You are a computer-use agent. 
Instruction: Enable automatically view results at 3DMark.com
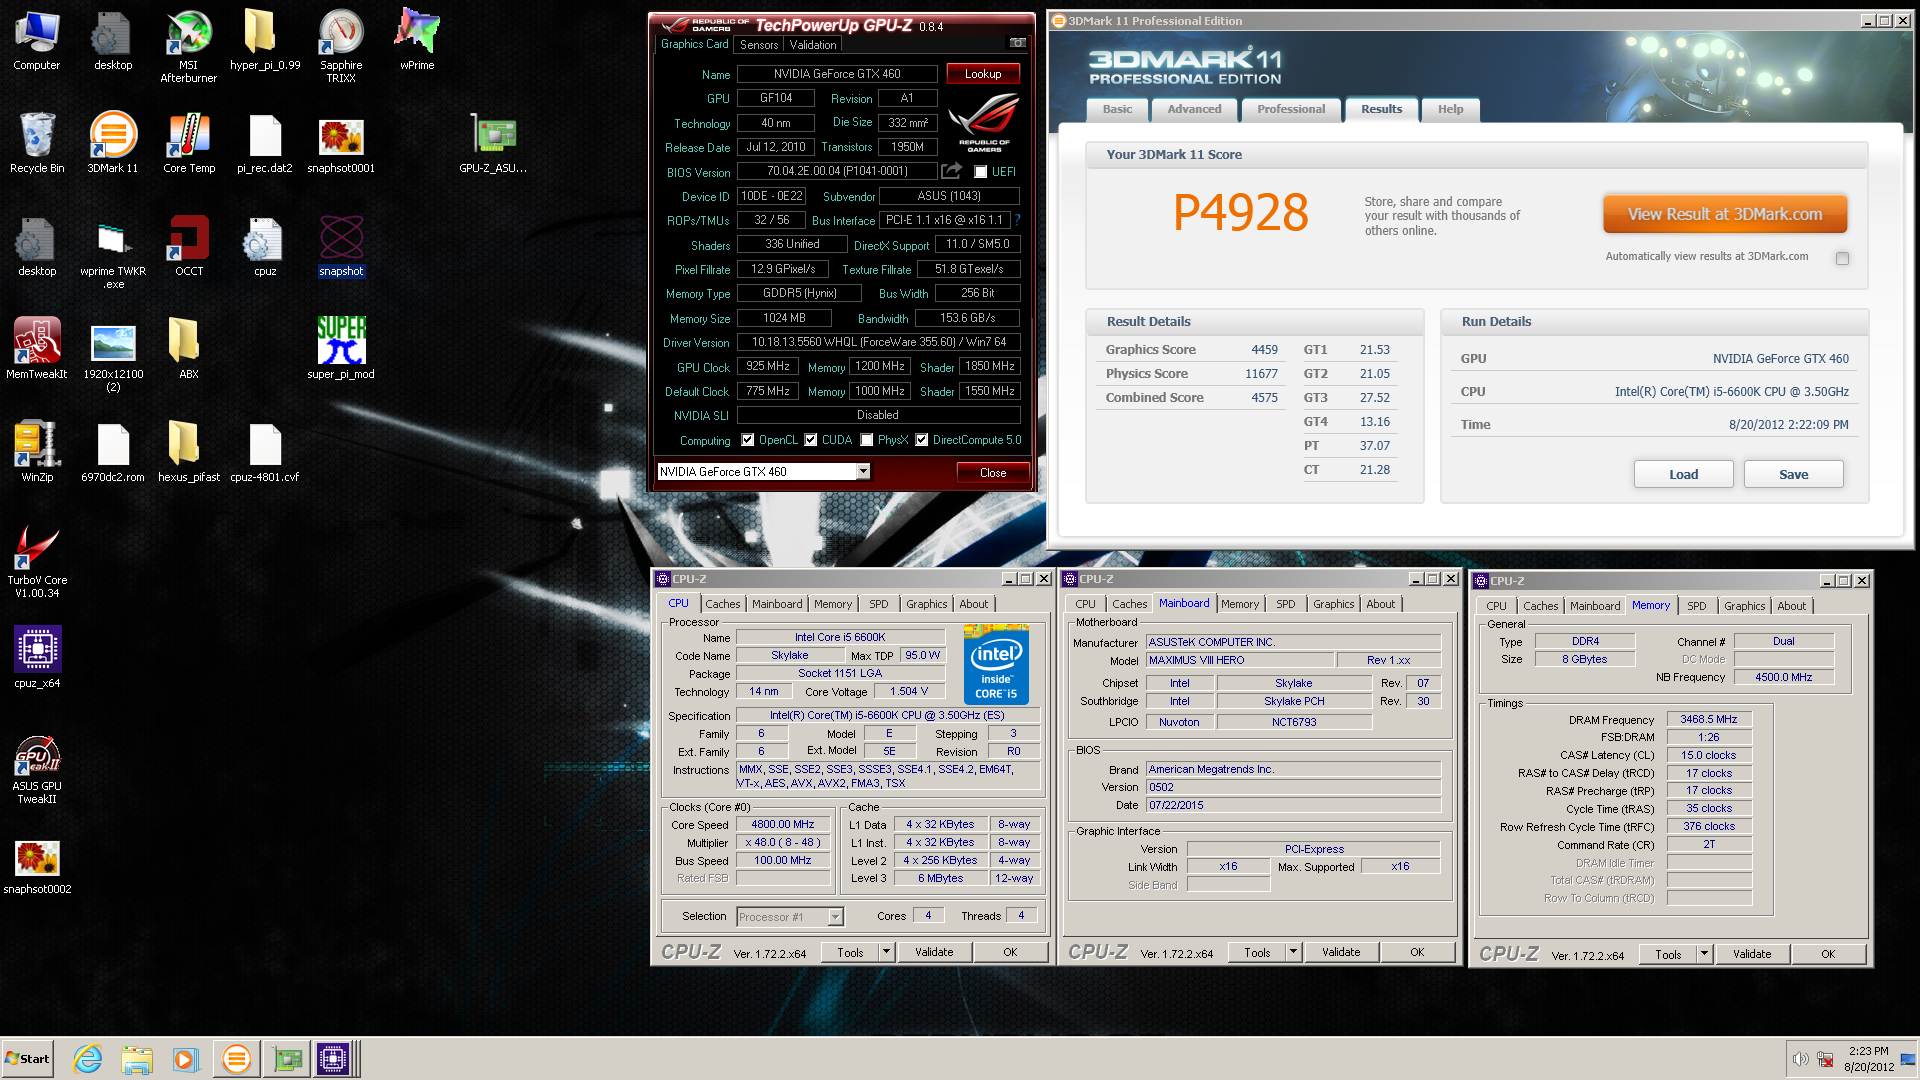pyautogui.click(x=1842, y=258)
